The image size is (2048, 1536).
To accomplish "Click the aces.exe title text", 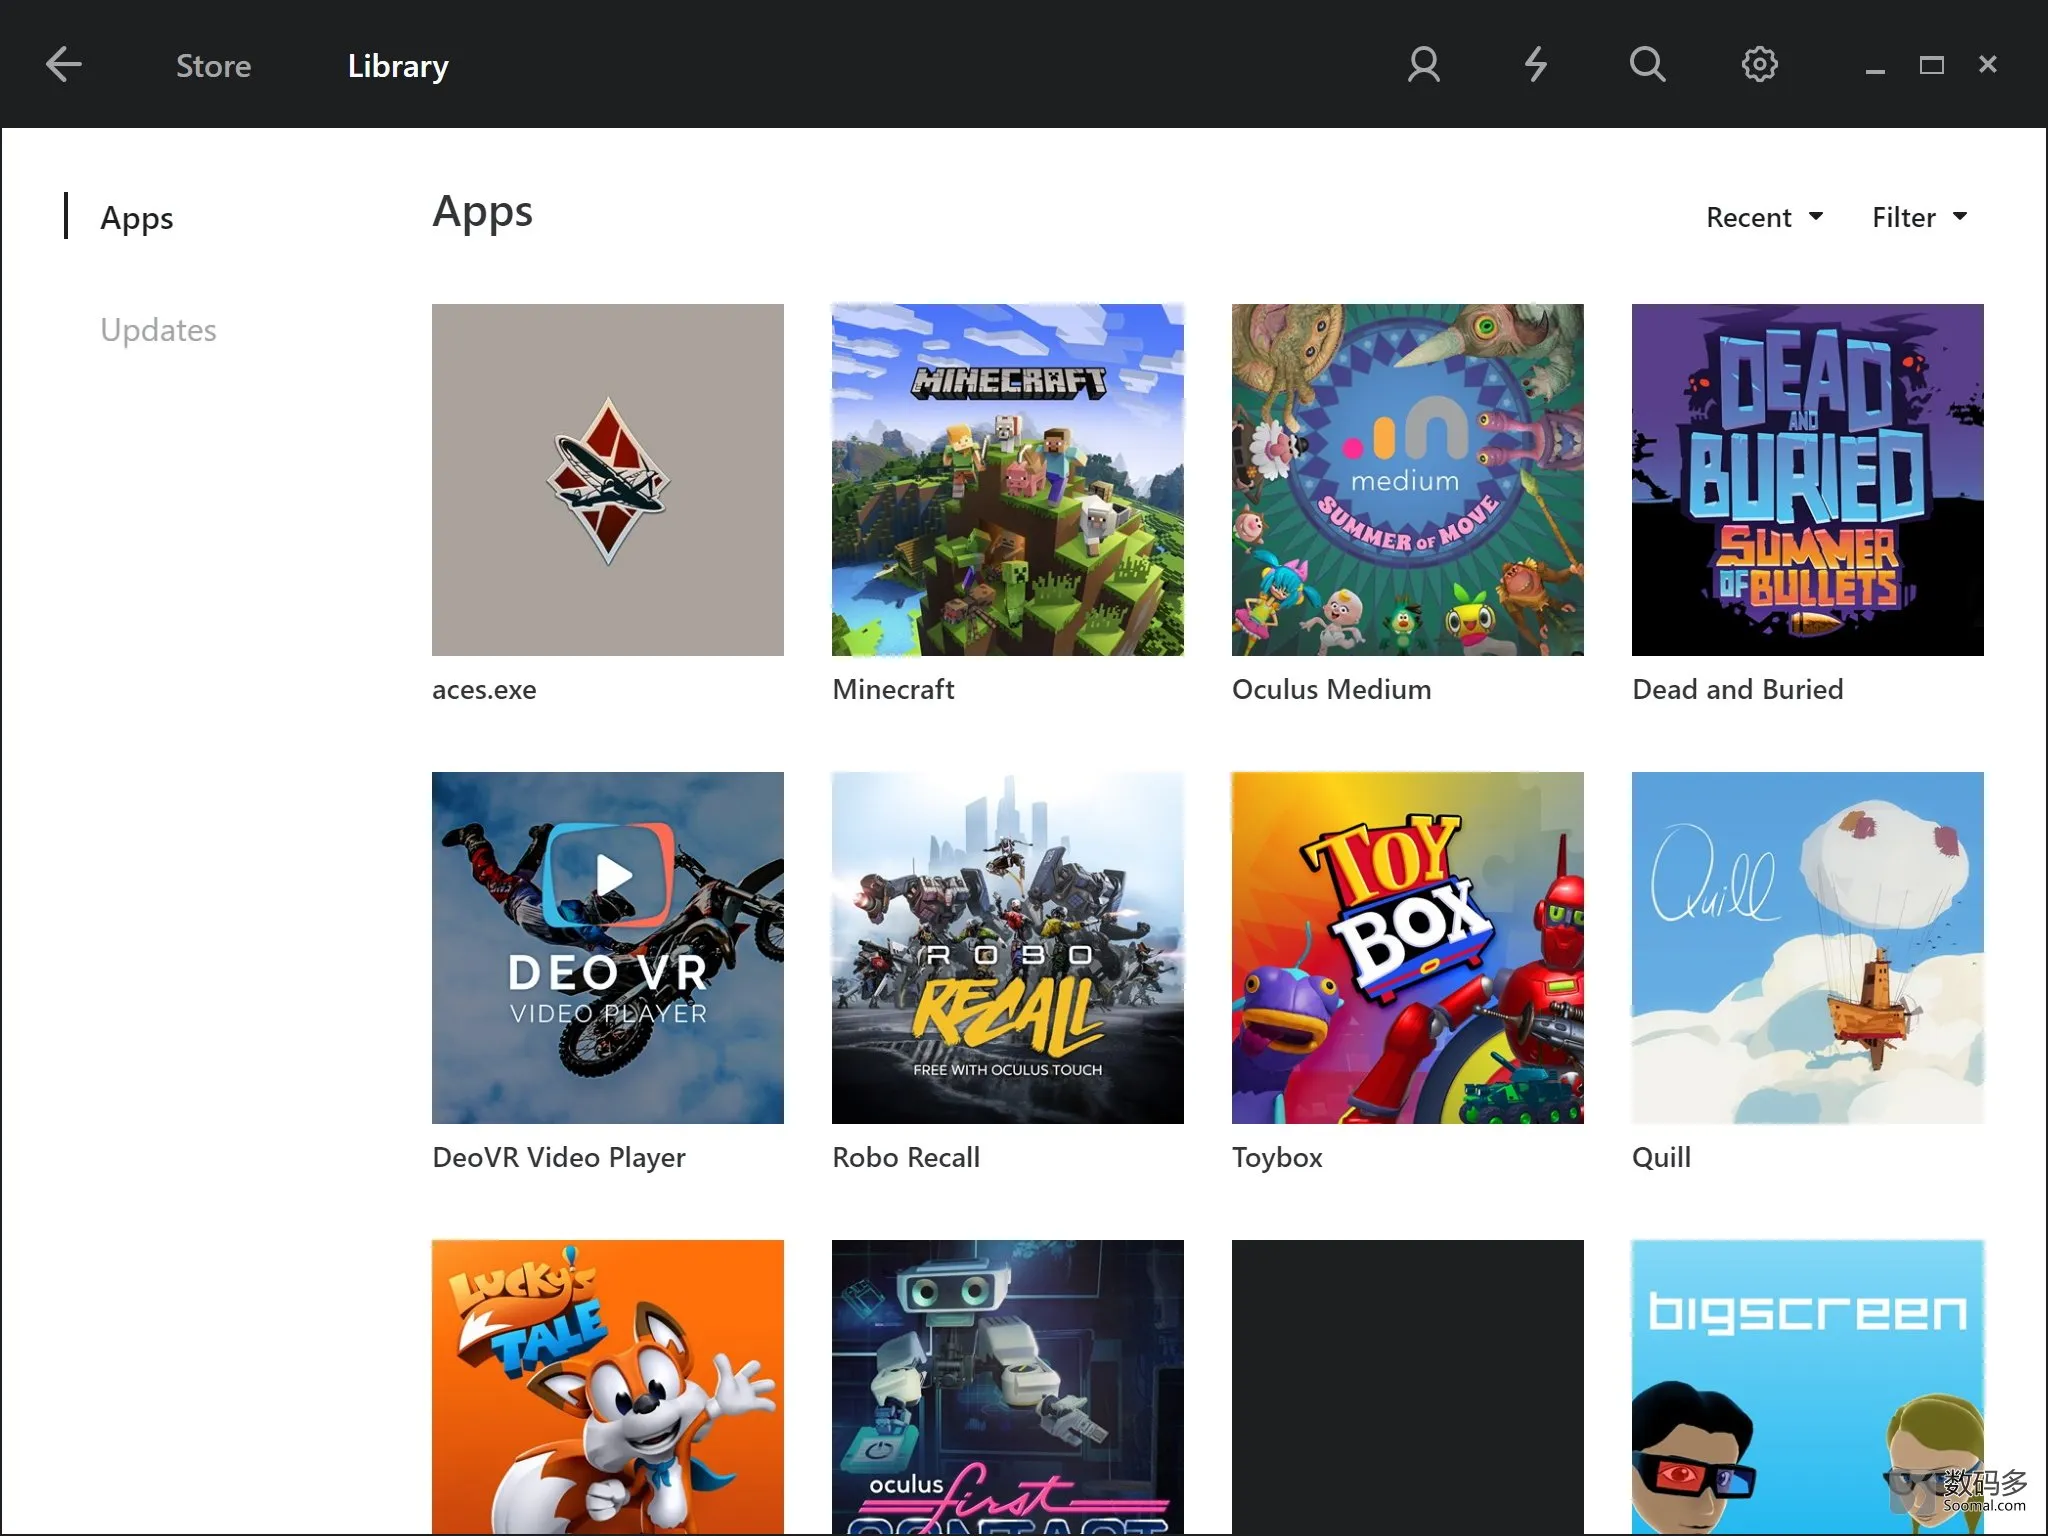I will [x=484, y=690].
